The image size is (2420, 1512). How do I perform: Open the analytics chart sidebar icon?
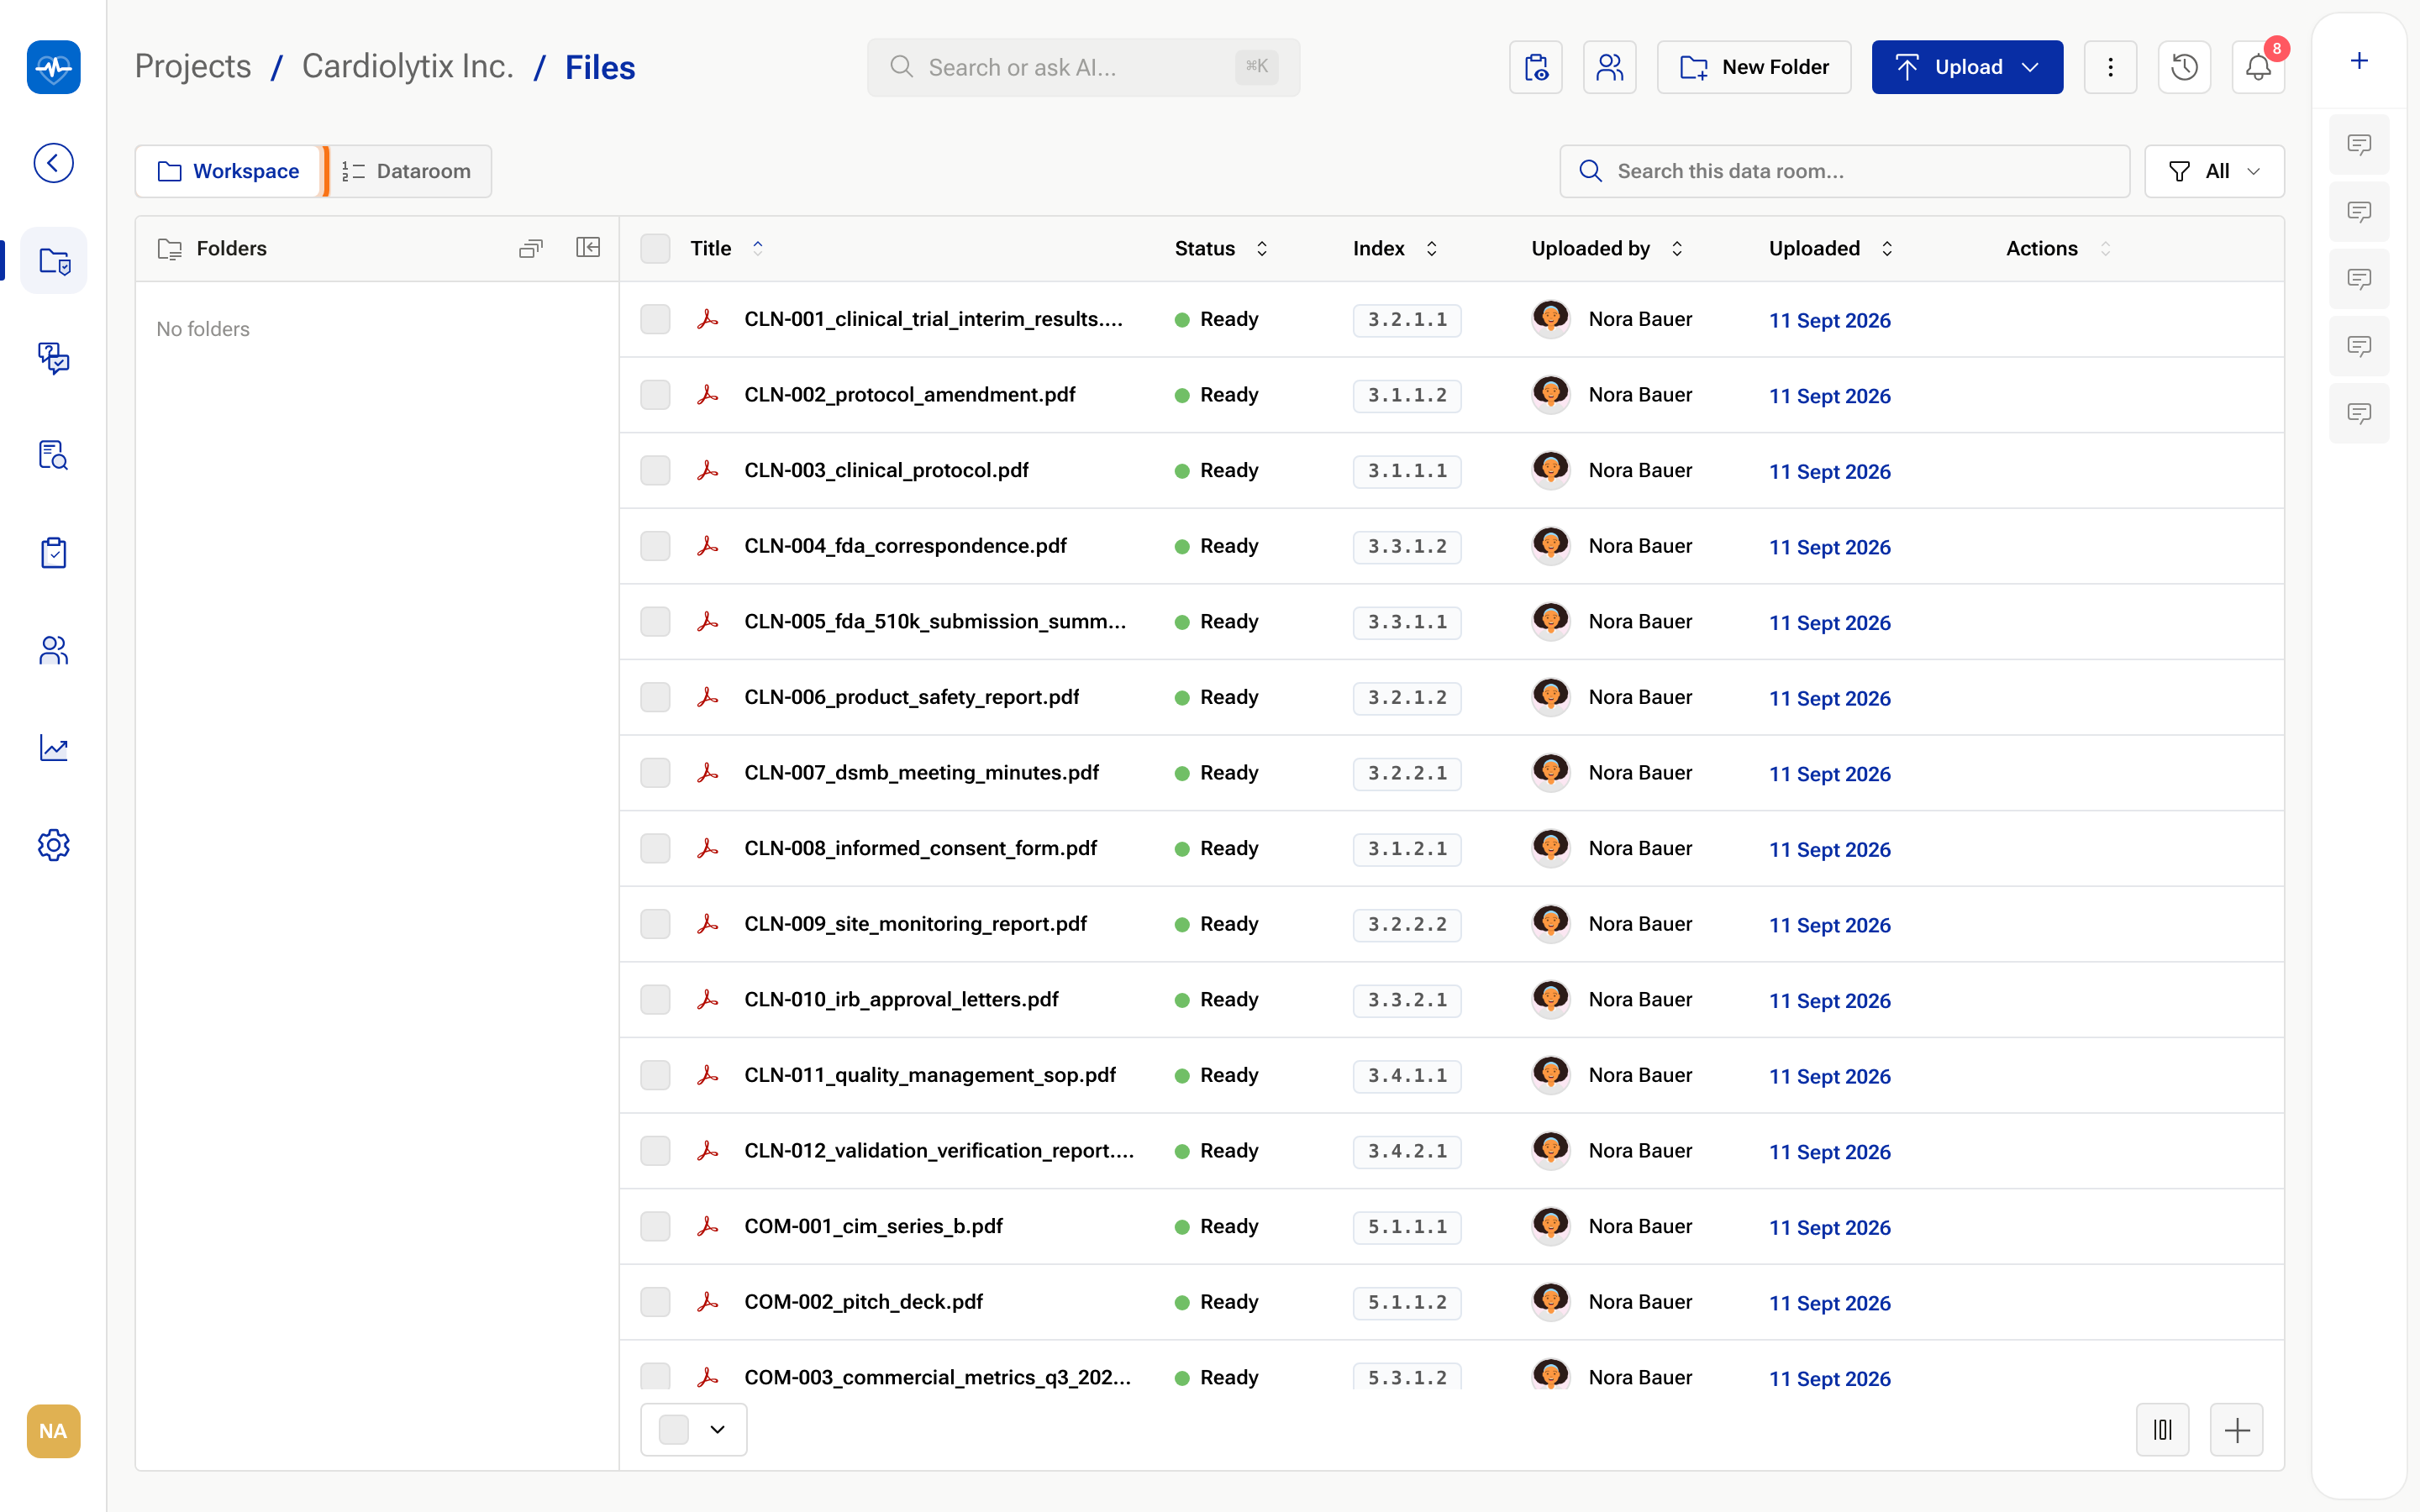click(54, 747)
